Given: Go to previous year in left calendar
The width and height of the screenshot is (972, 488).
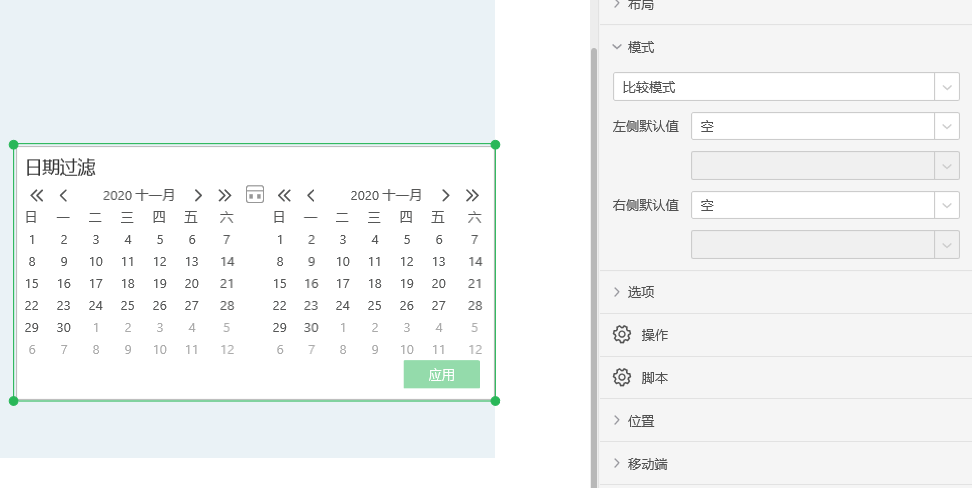Looking at the screenshot, I should 37,195.
